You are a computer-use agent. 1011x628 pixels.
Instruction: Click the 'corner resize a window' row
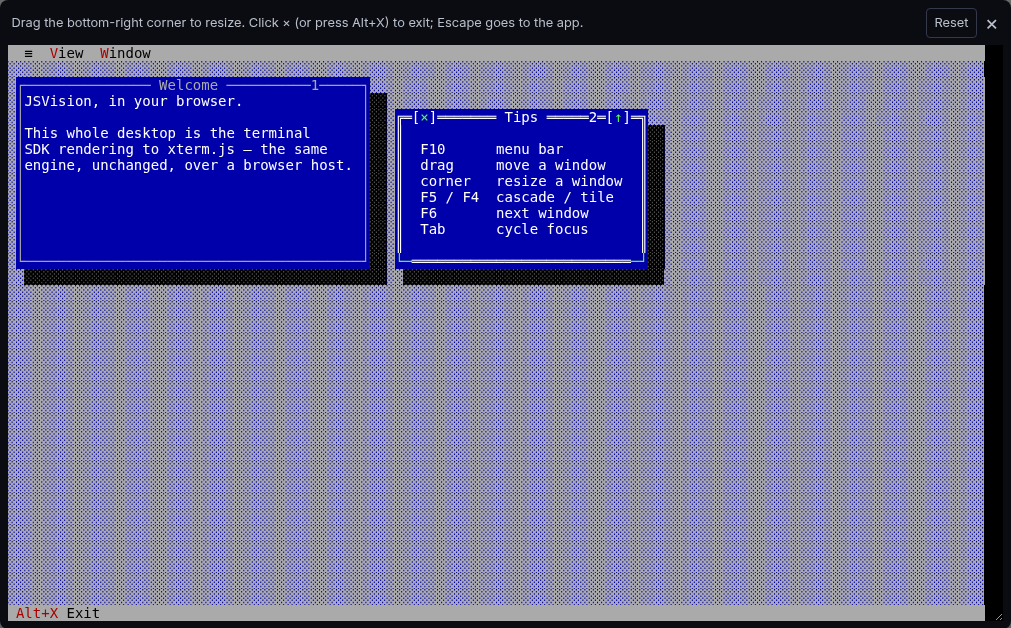[x=522, y=182]
